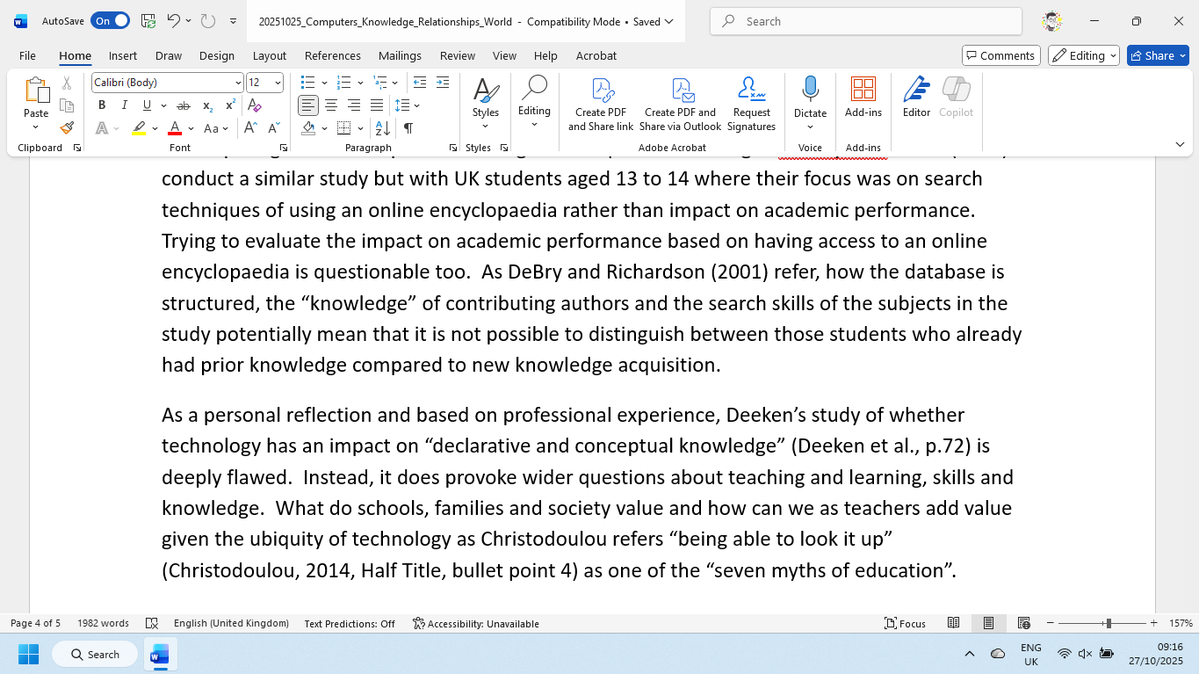Switch to Read Mode view icon
This screenshot has width=1199, height=674.
[954, 624]
